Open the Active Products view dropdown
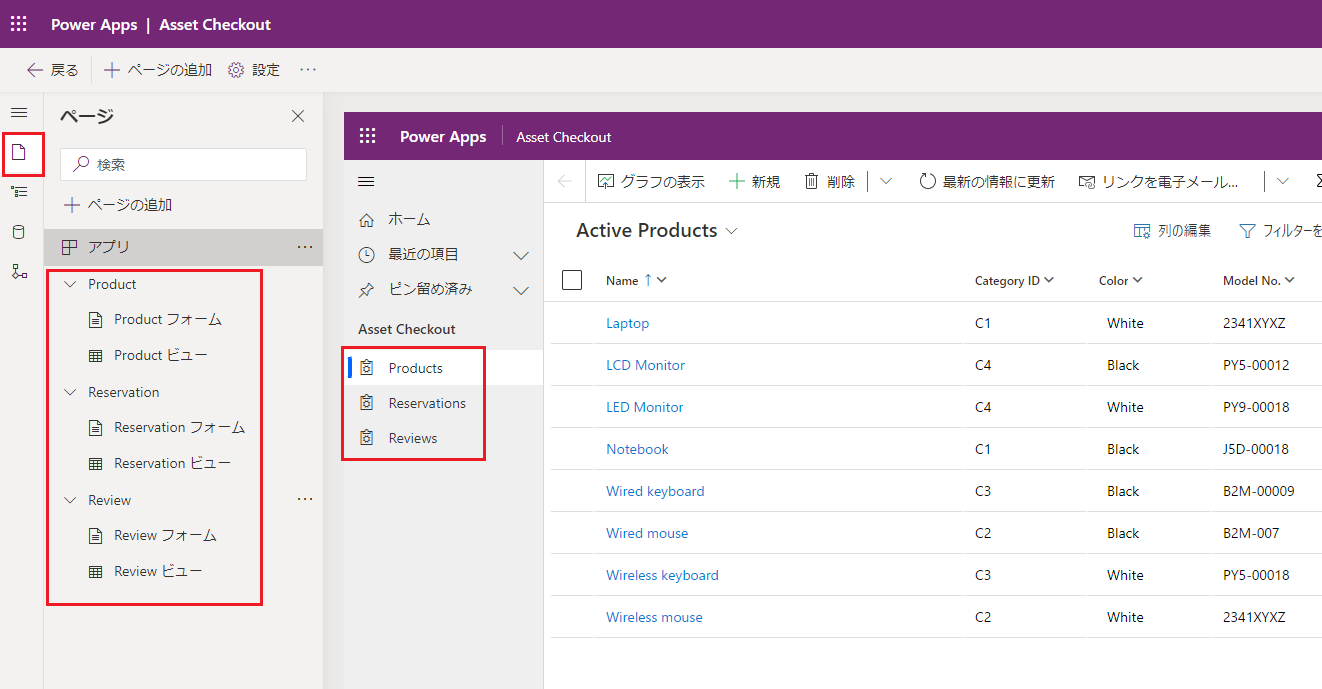Viewport: 1322px width, 689px height. 731,231
